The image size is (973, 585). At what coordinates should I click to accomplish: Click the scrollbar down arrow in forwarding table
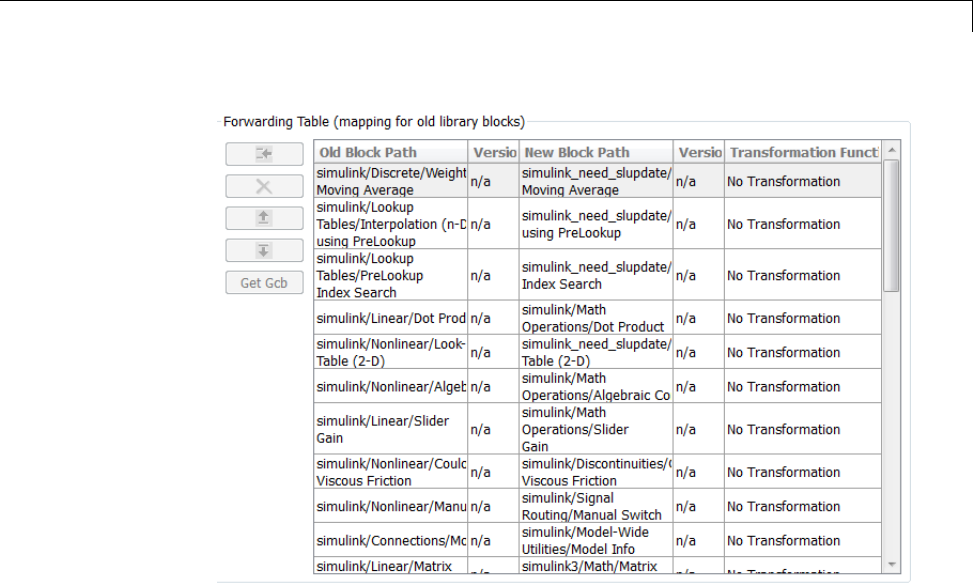(x=892, y=565)
